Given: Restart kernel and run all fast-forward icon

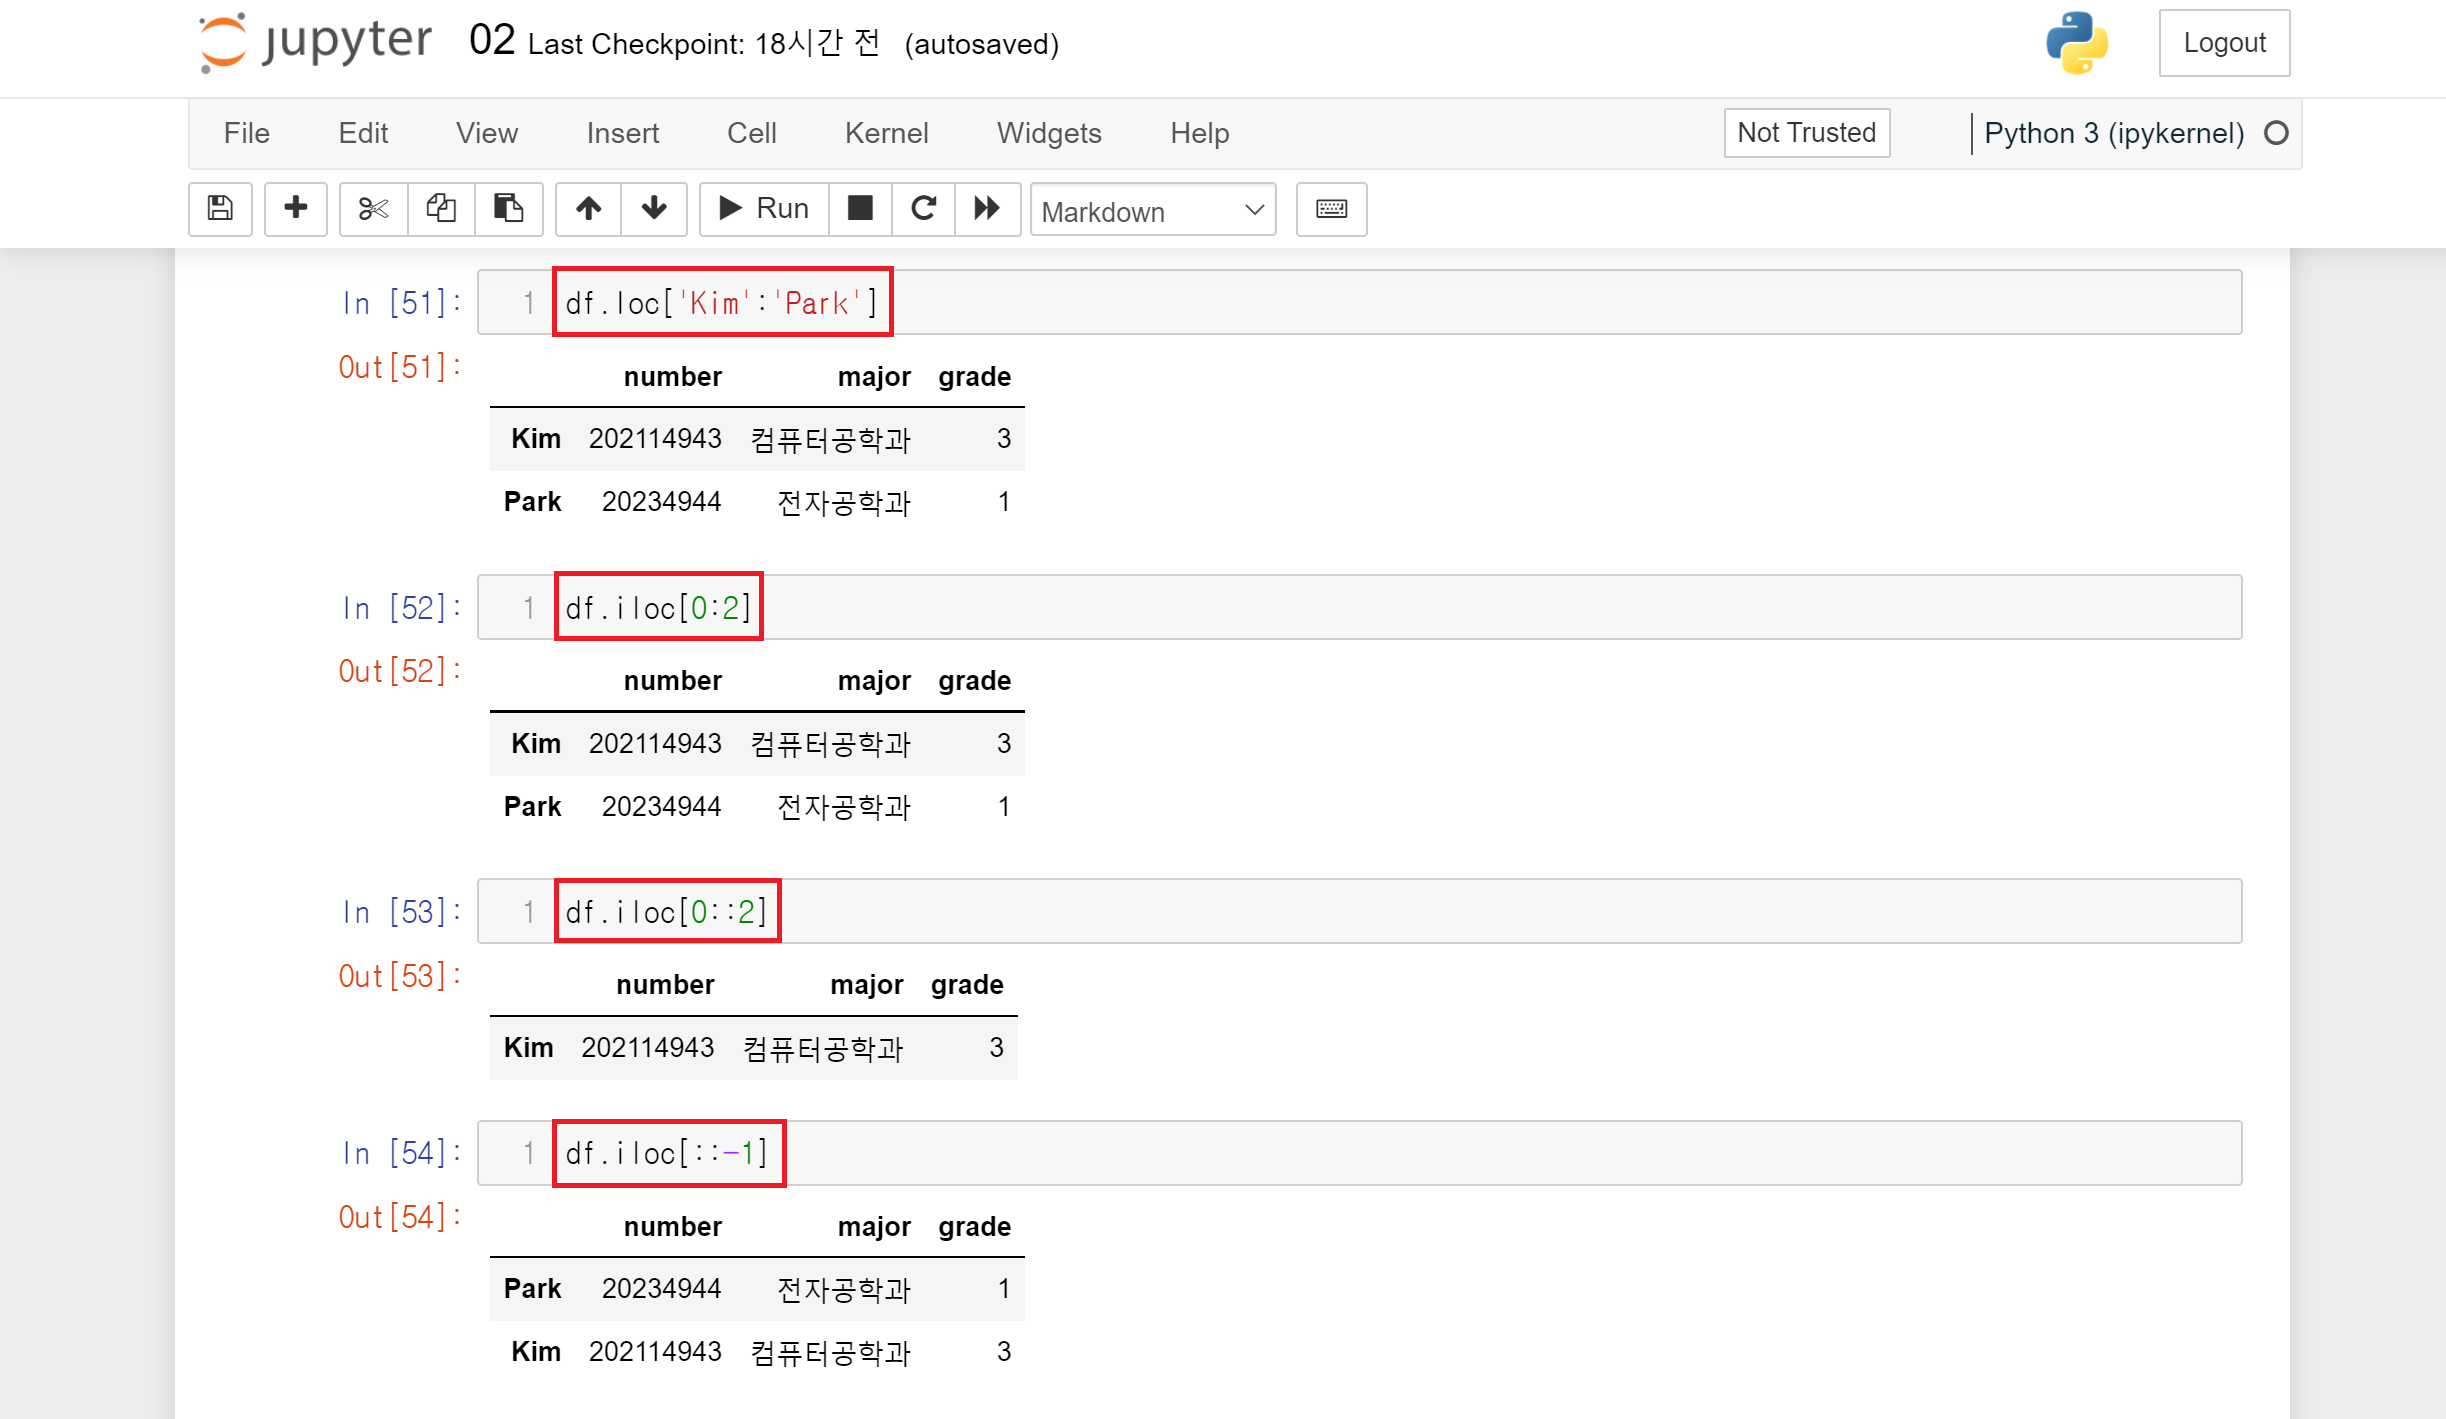Looking at the screenshot, I should pos(987,208).
